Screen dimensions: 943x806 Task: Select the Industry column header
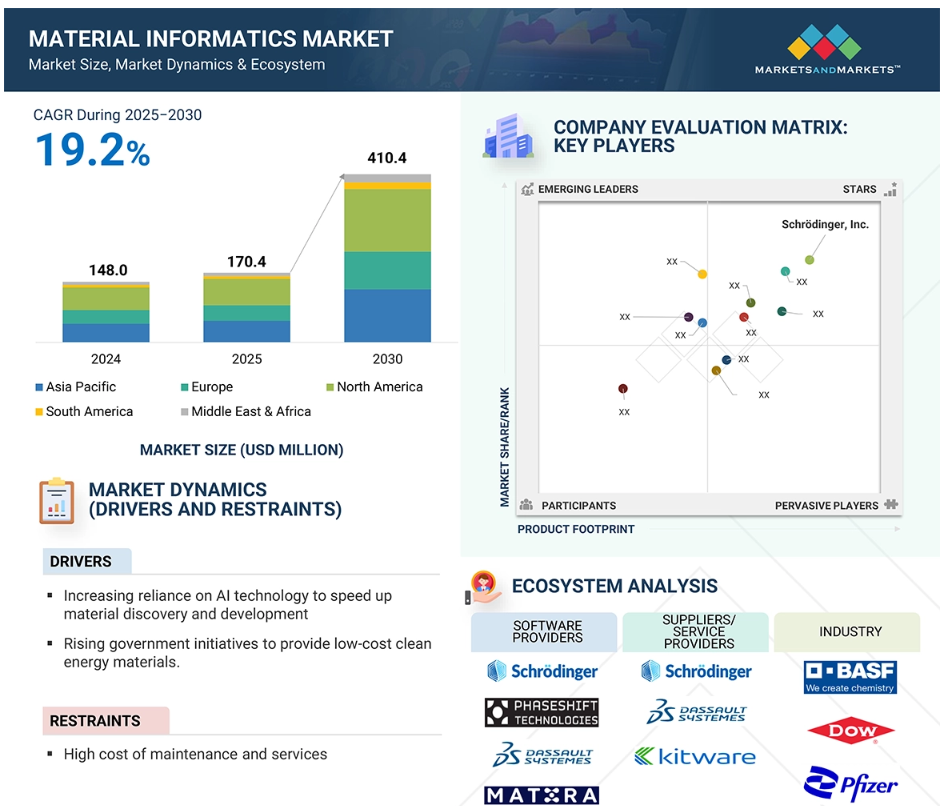pos(847,632)
